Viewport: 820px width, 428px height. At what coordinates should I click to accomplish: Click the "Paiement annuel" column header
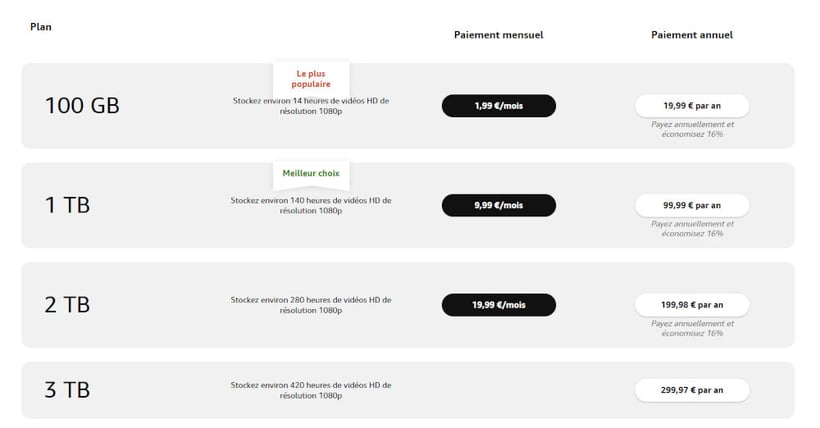[691, 34]
